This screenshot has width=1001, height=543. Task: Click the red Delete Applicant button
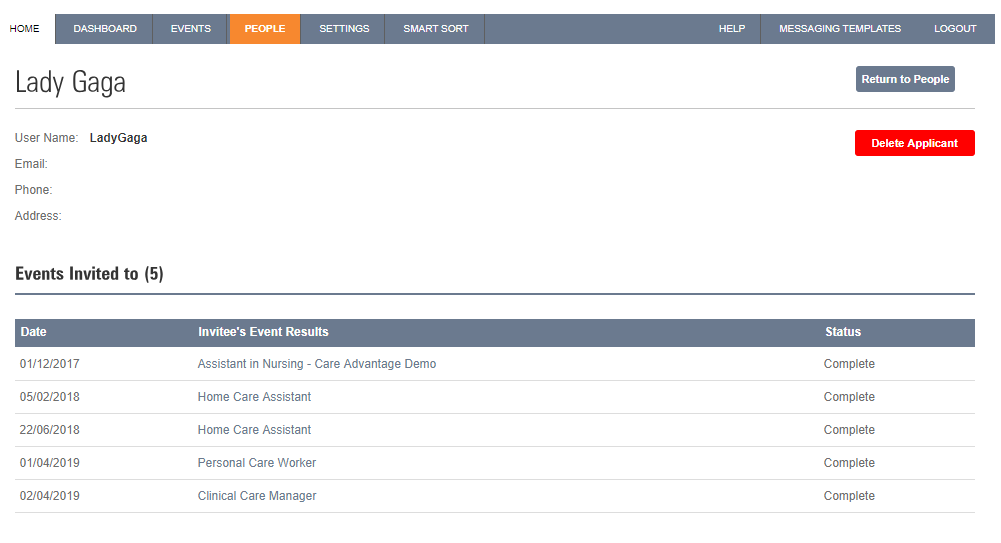point(914,143)
